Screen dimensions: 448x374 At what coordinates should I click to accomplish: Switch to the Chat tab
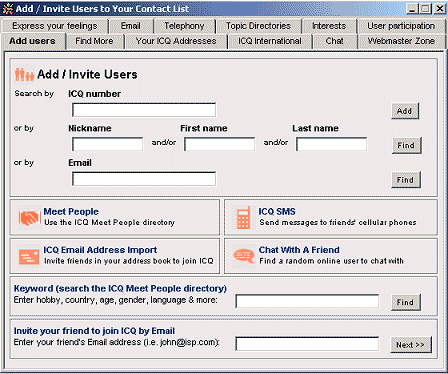334,41
